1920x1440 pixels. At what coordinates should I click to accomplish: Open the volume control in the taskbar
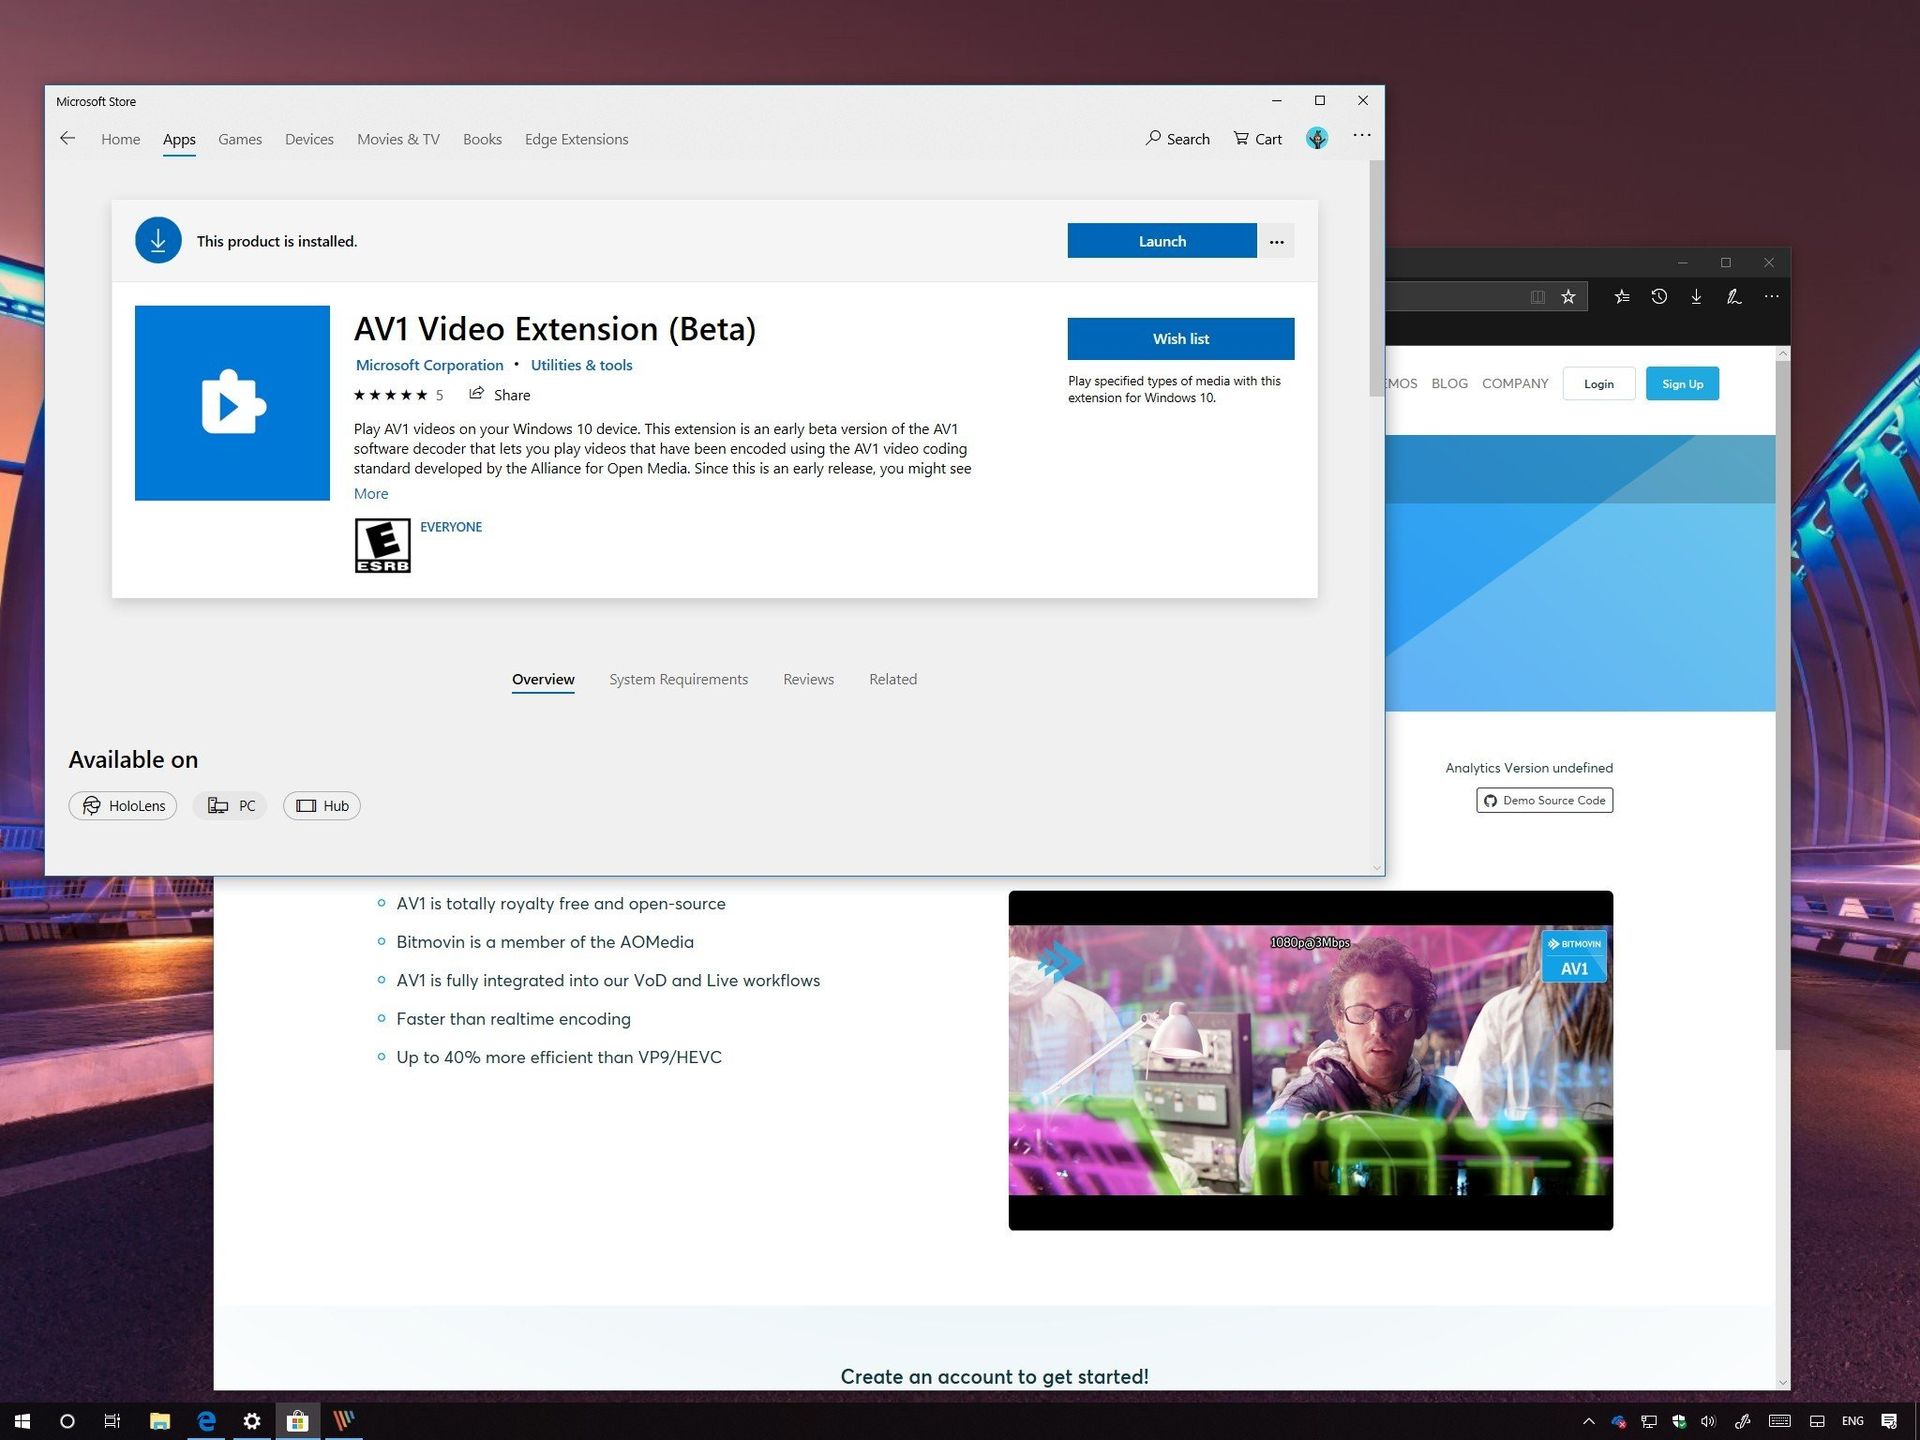[1708, 1420]
